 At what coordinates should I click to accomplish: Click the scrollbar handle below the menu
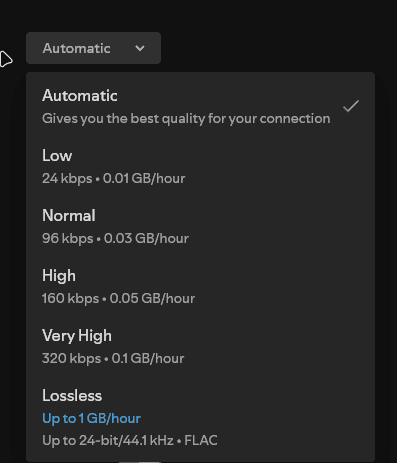point(140,462)
